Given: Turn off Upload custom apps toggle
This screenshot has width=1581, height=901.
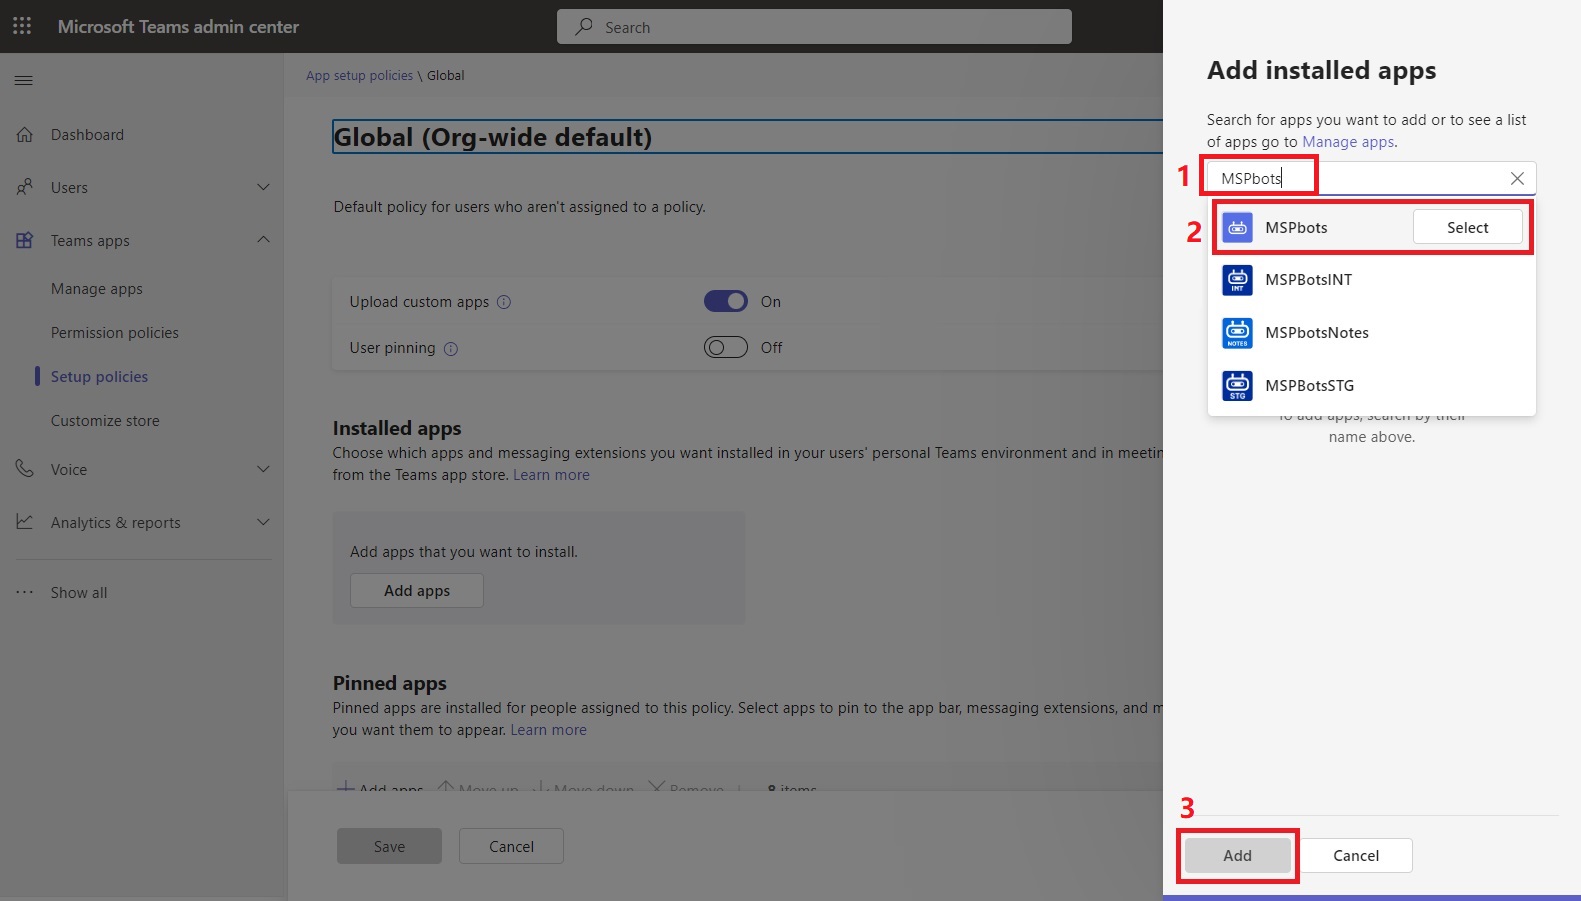Looking at the screenshot, I should coord(725,301).
